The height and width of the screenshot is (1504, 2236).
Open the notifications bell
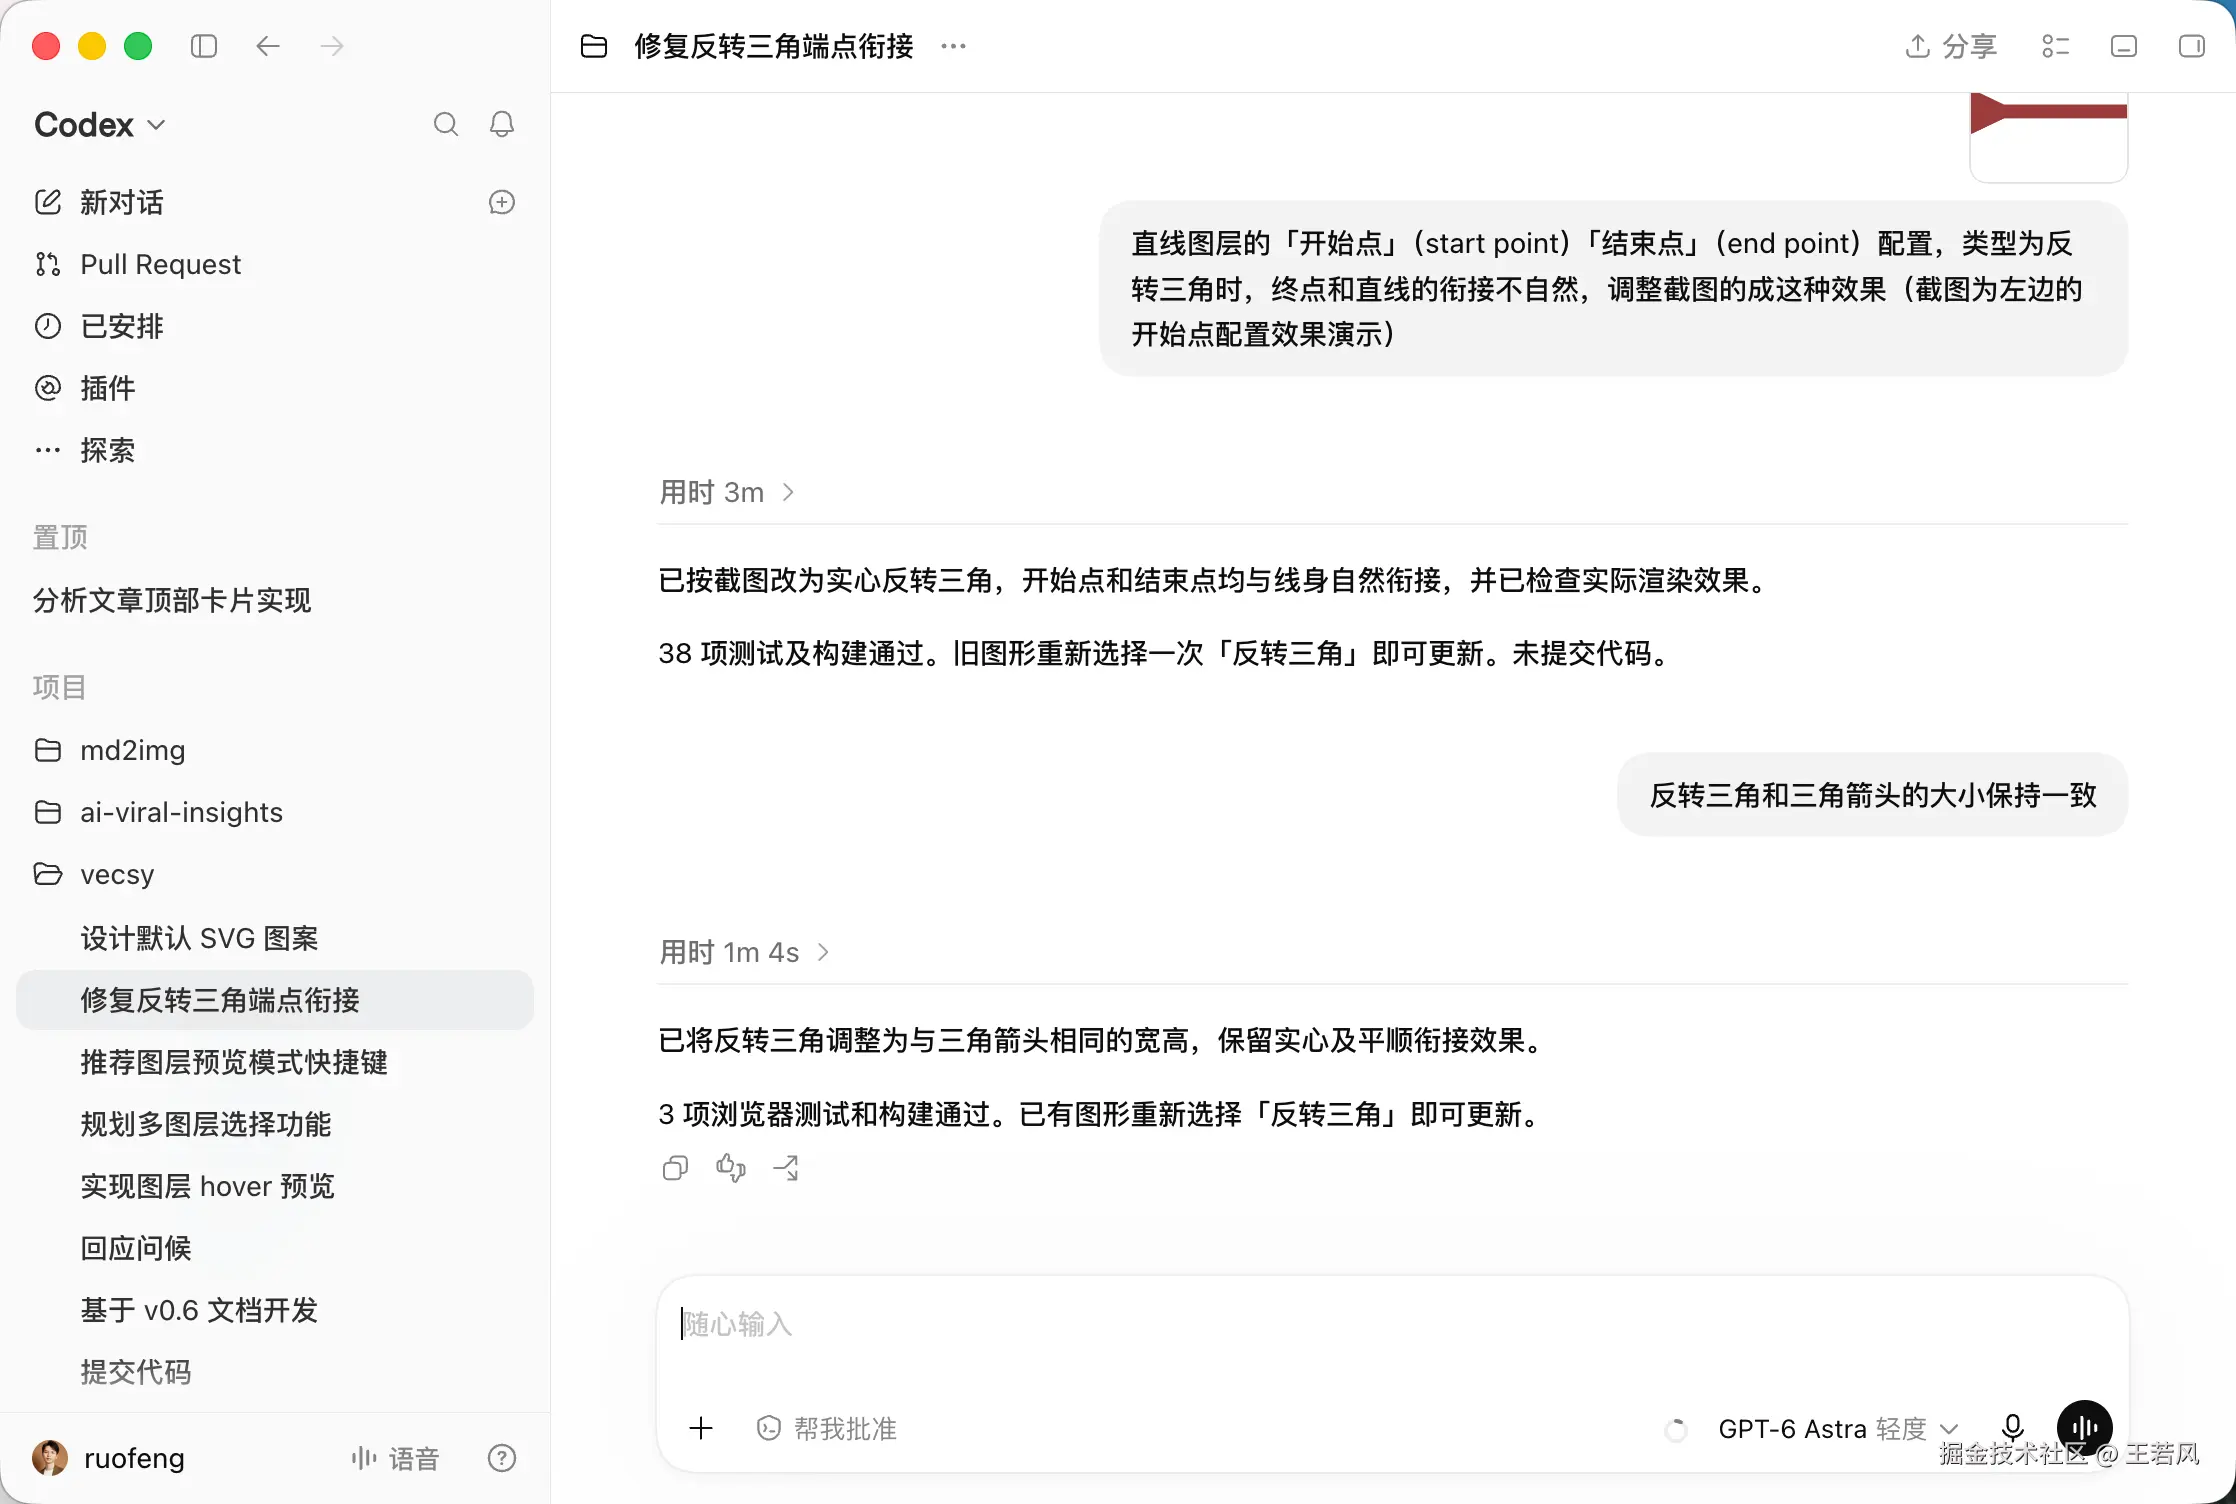pyautogui.click(x=502, y=124)
